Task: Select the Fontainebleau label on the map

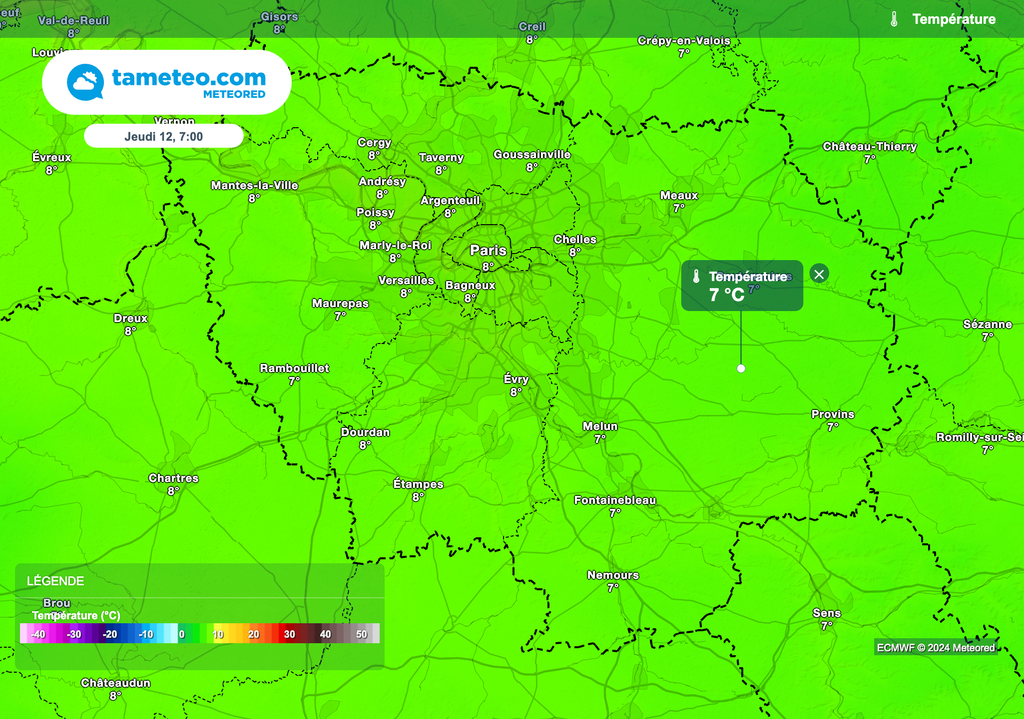Action: pyautogui.click(x=615, y=500)
